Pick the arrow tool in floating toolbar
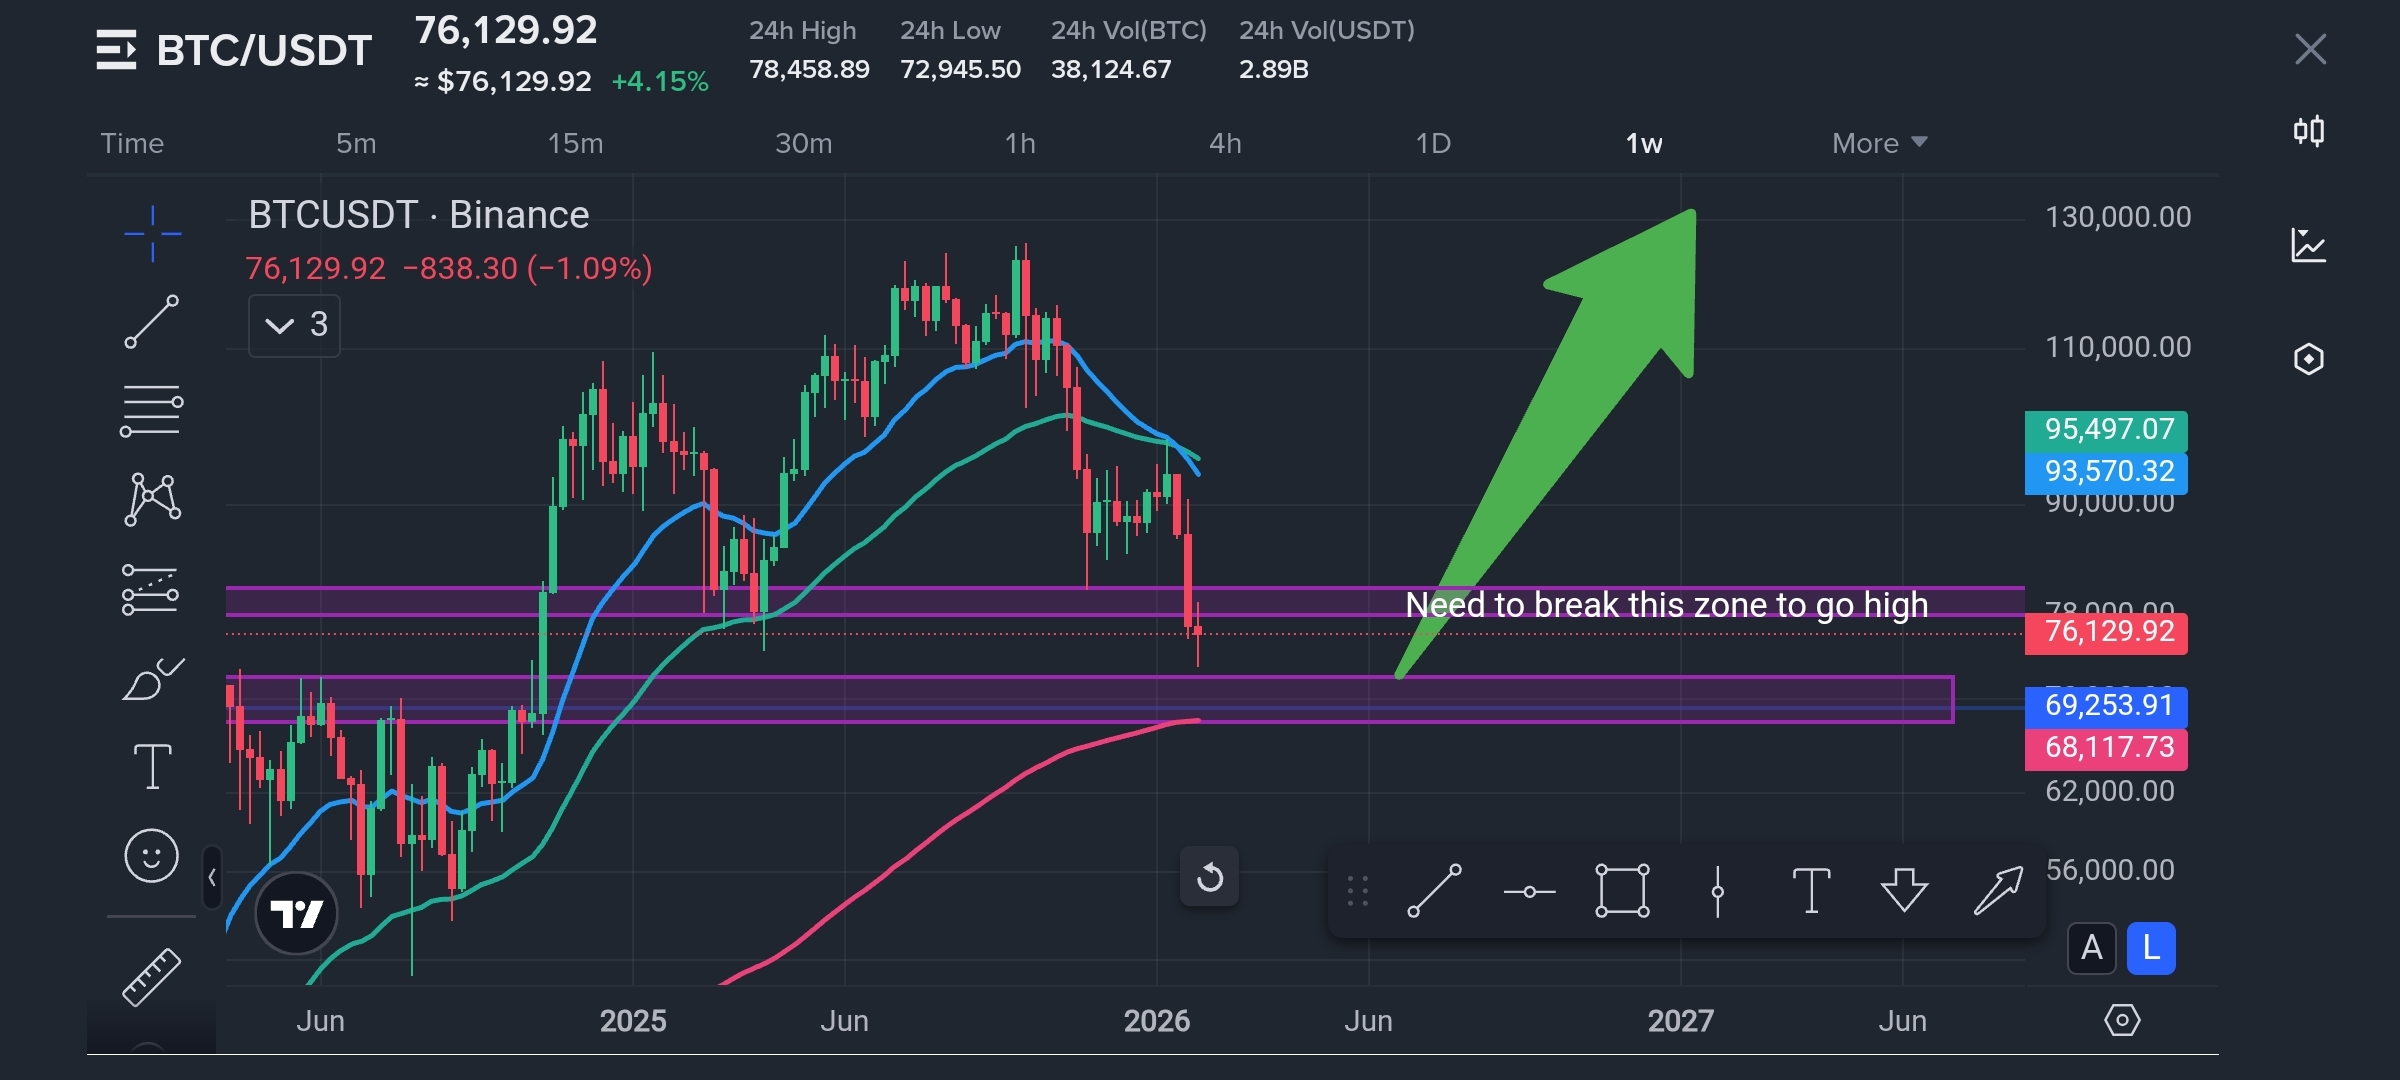Viewport: 2400px width, 1080px height. point(1998,890)
